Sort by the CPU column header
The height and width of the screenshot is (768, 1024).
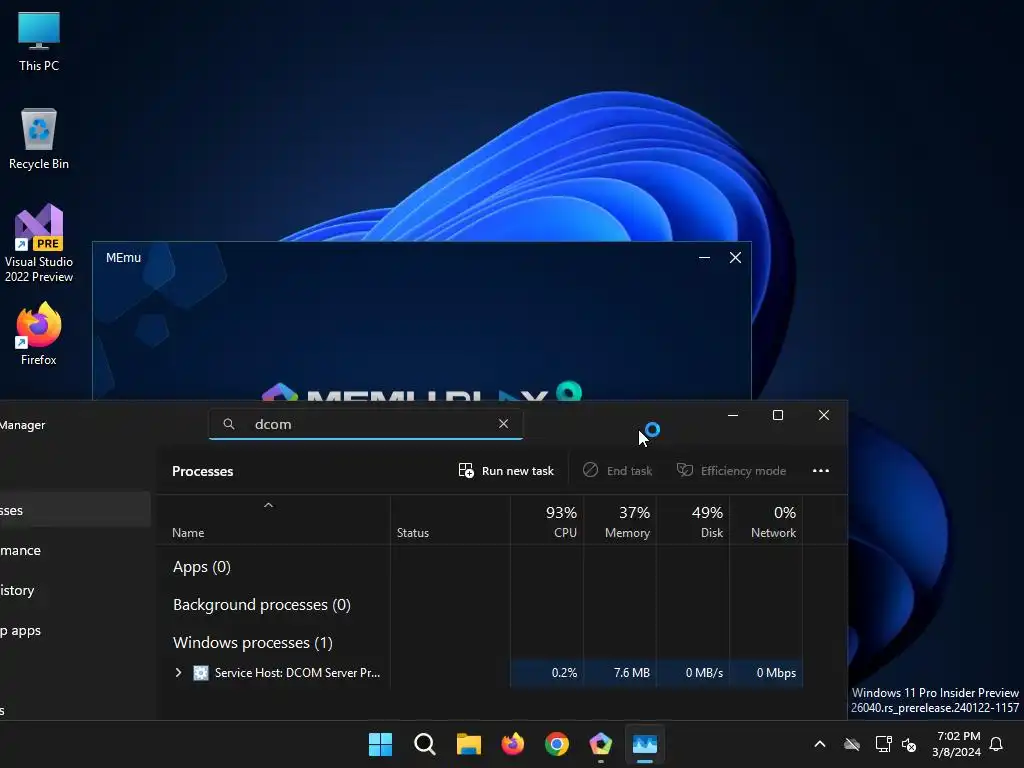547,521
